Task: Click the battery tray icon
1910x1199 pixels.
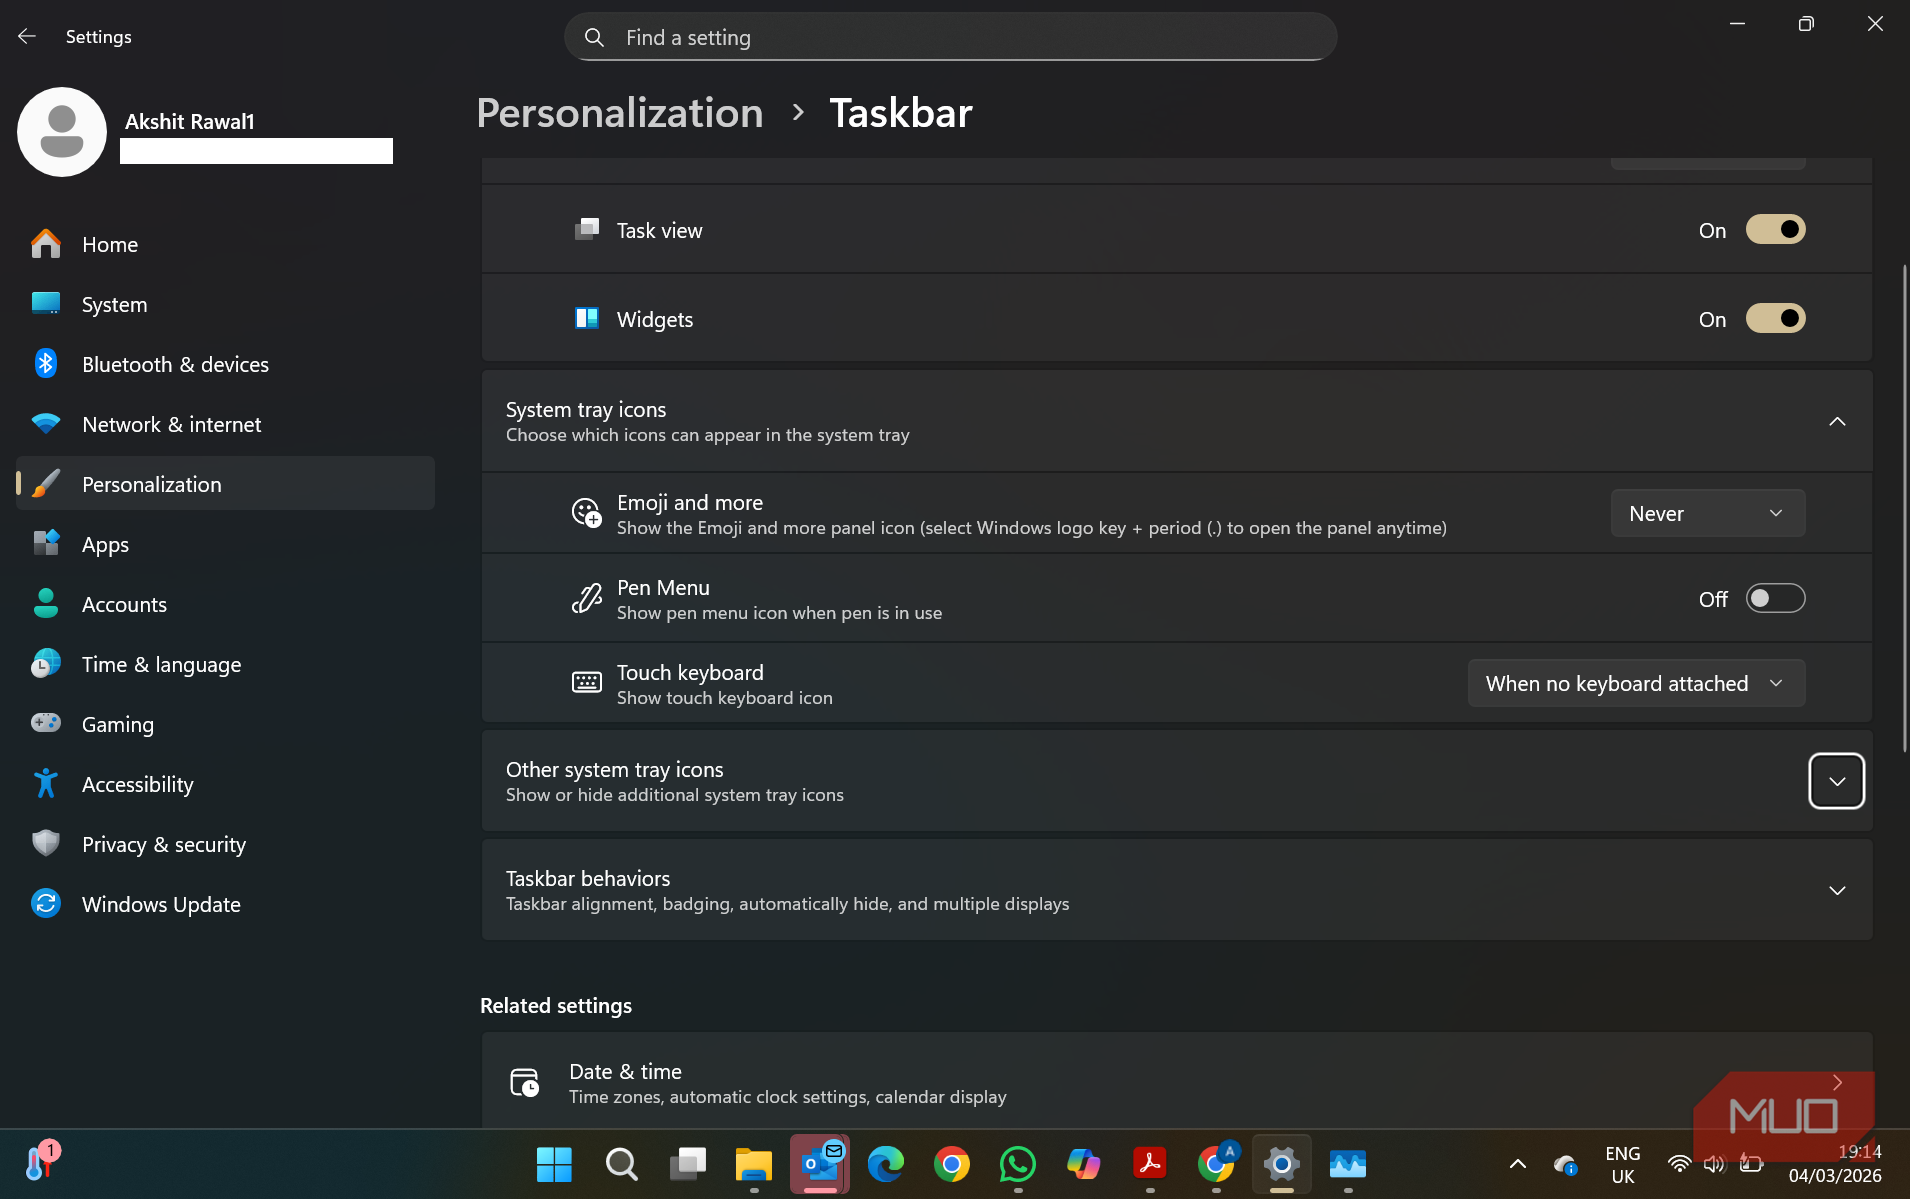Action: [1750, 1164]
